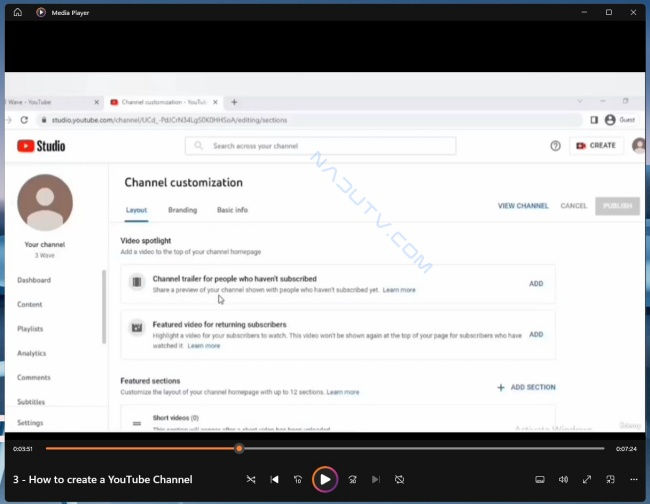The width and height of the screenshot is (650, 504).
Task: Add a channel trailer via ADD
Action: pyautogui.click(x=536, y=284)
